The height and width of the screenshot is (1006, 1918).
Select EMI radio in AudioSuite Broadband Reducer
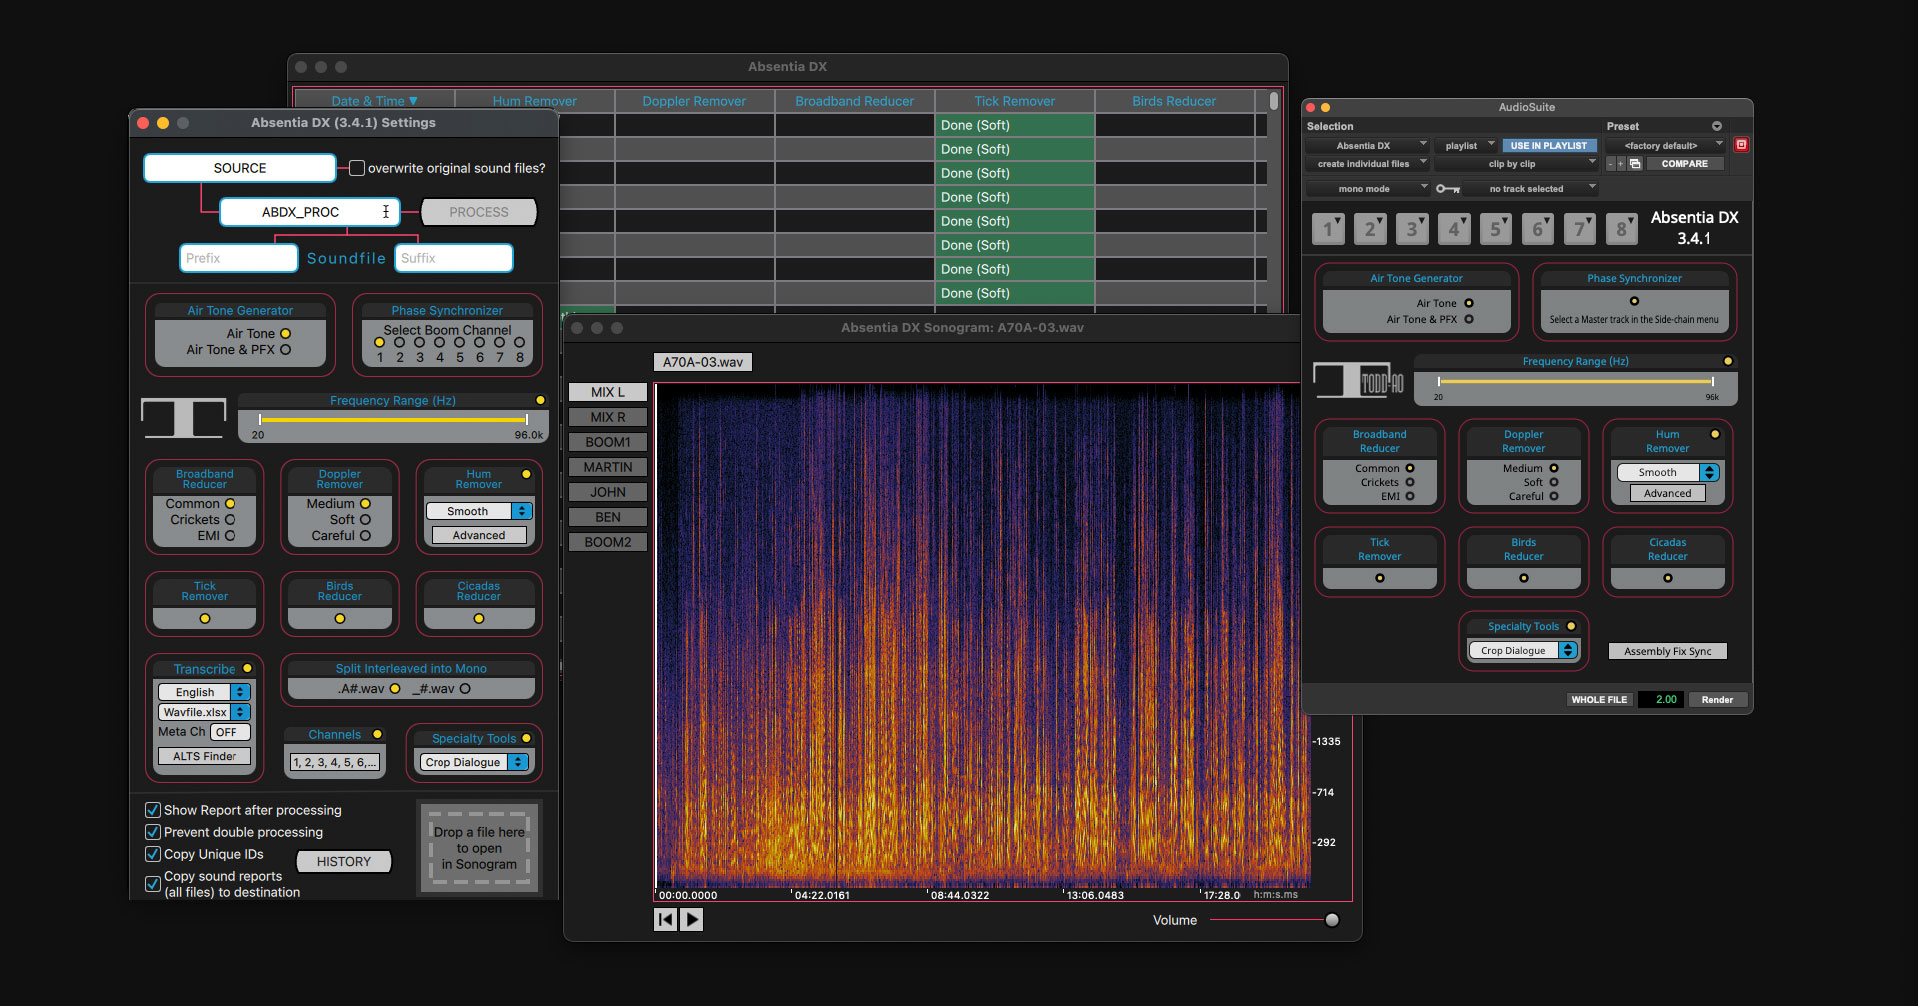1410,496
